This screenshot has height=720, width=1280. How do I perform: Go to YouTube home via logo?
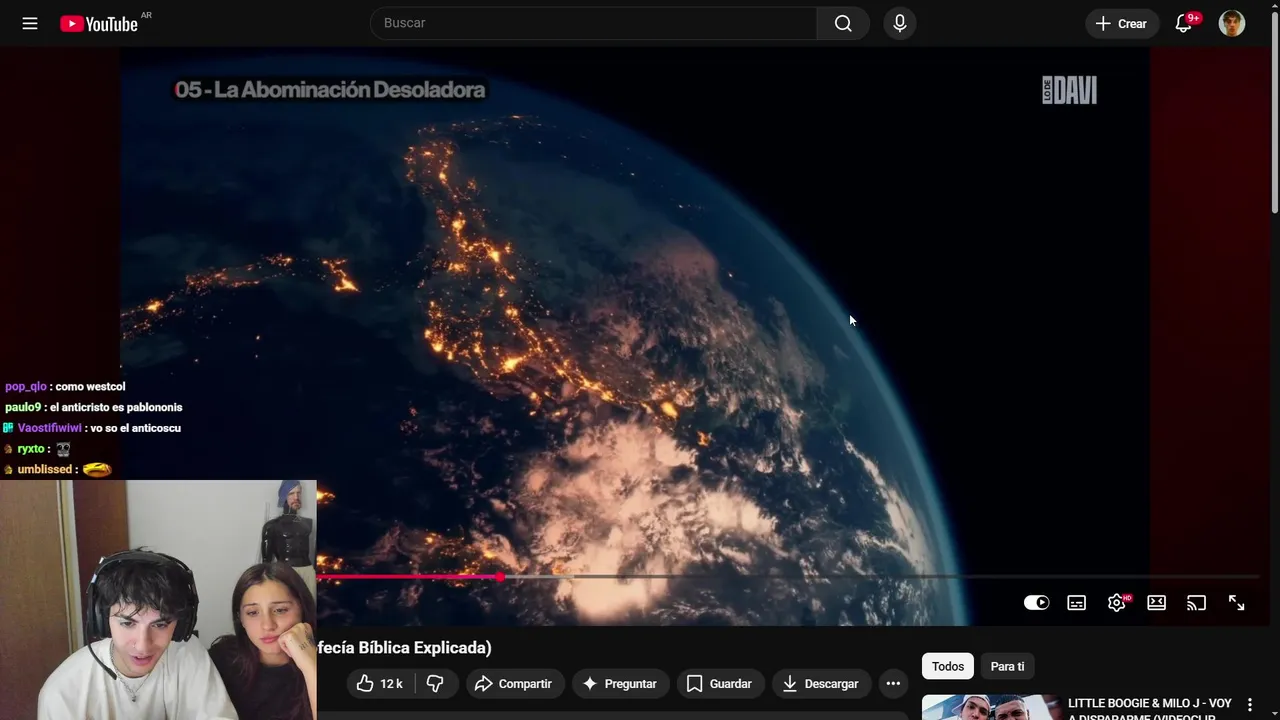(99, 24)
